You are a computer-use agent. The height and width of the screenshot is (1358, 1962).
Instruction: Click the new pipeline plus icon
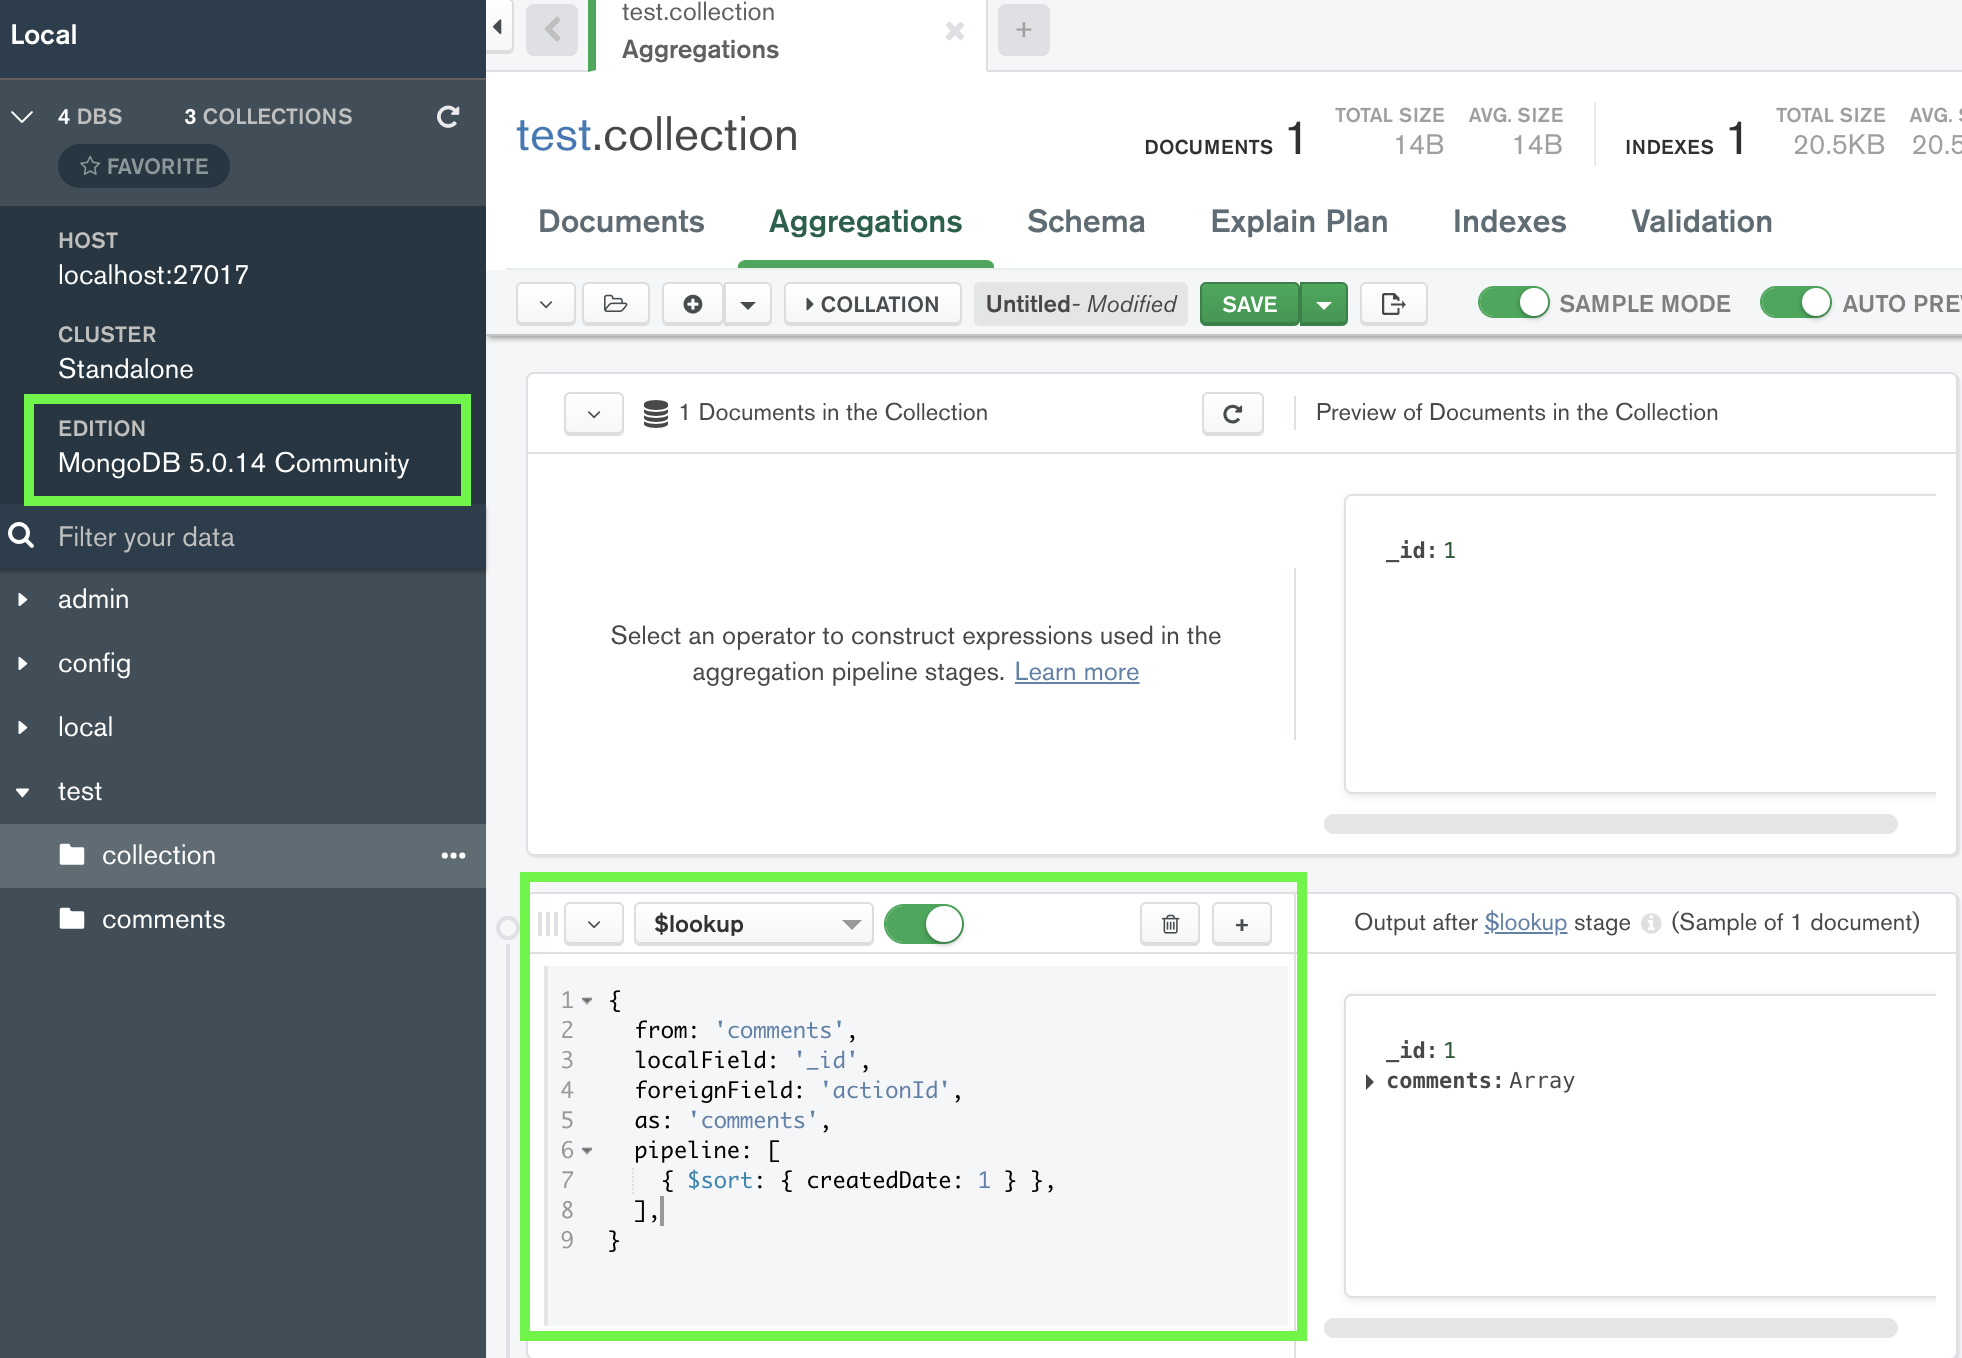(x=692, y=304)
